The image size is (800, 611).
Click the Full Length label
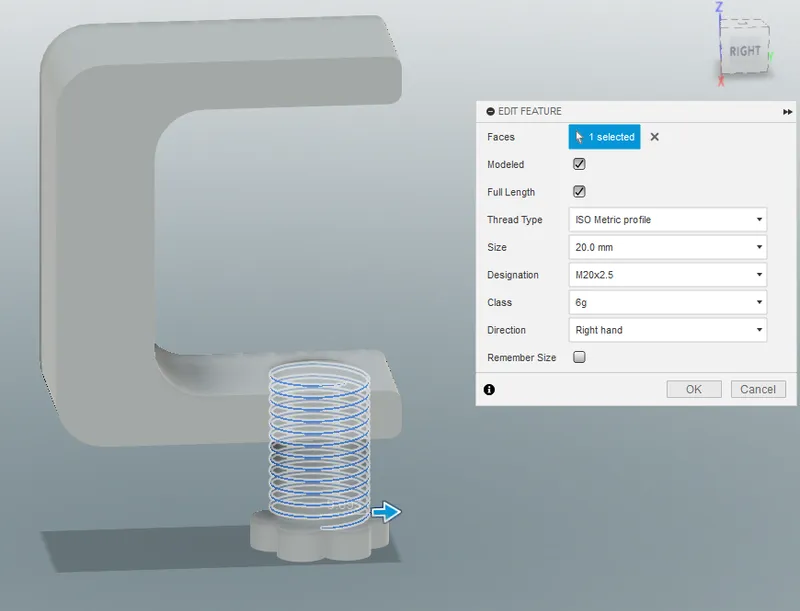click(511, 192)
